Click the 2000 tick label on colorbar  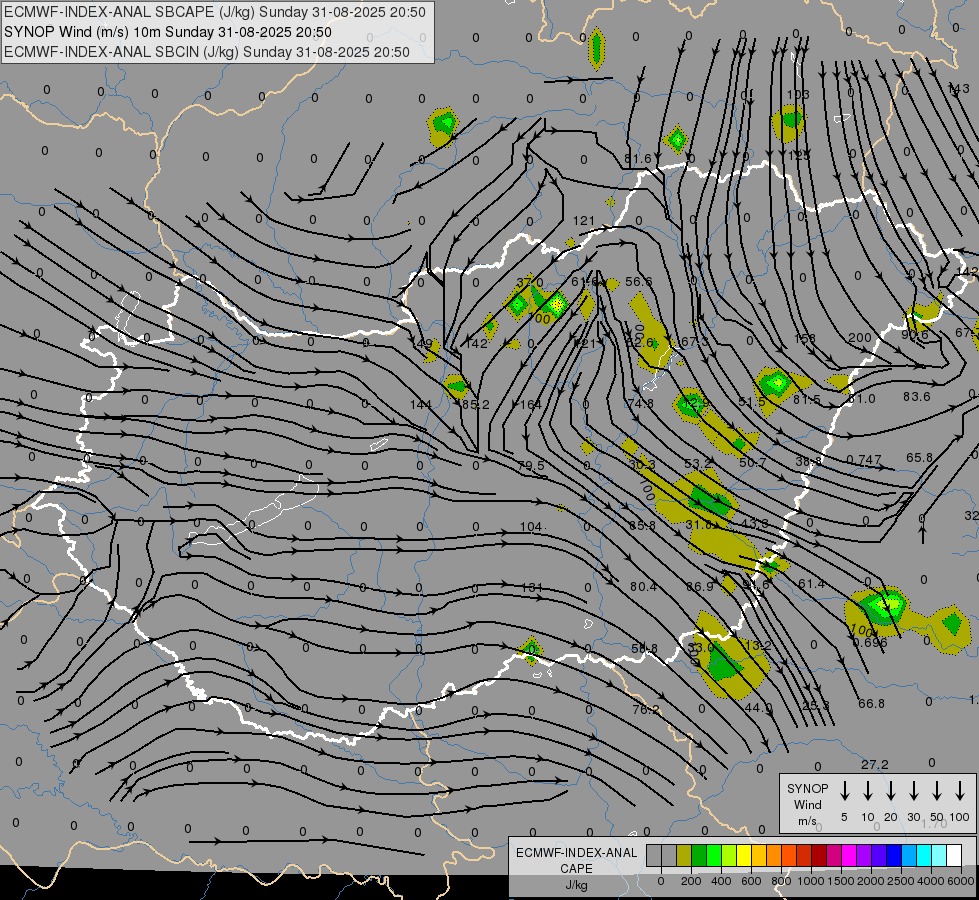click(x=870, y=881)
